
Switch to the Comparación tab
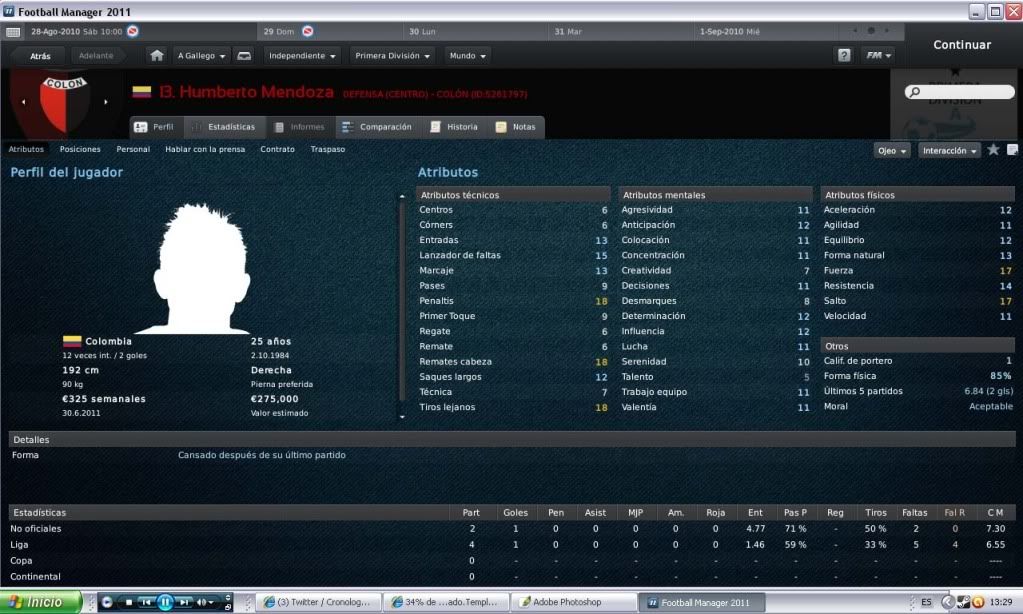[377, 127]
